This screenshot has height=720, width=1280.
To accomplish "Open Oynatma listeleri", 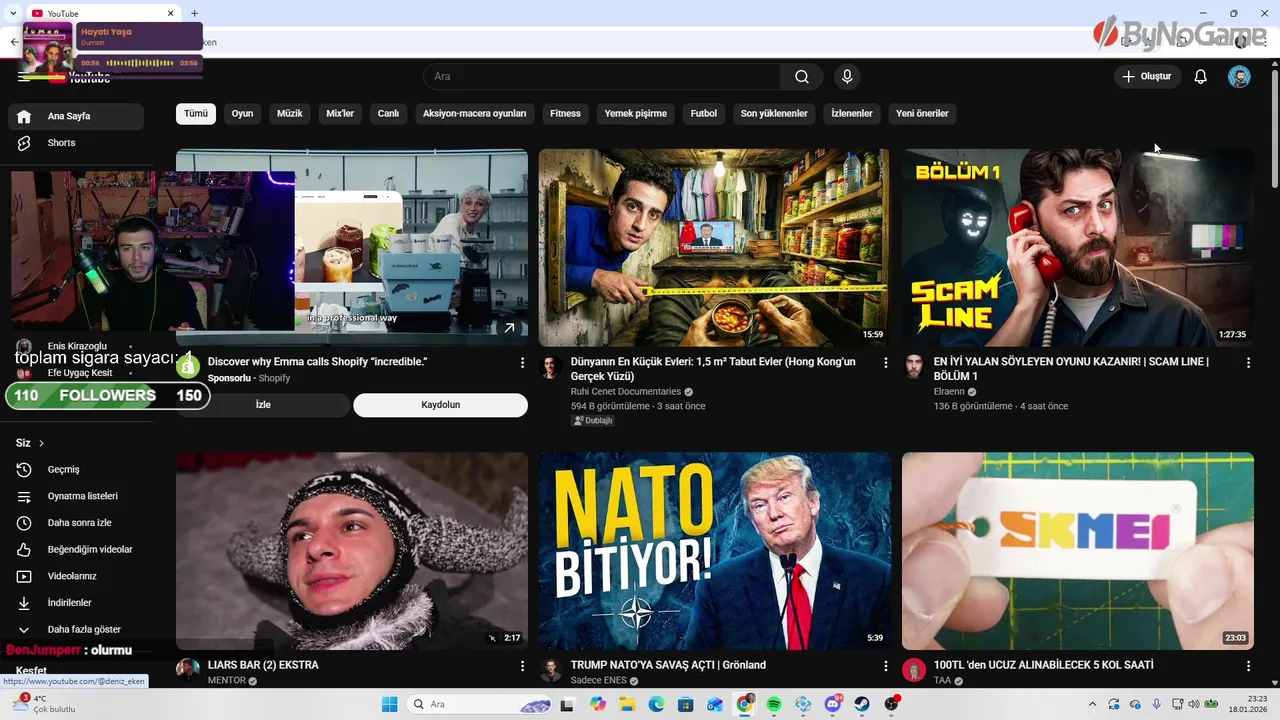I will 76,496.
